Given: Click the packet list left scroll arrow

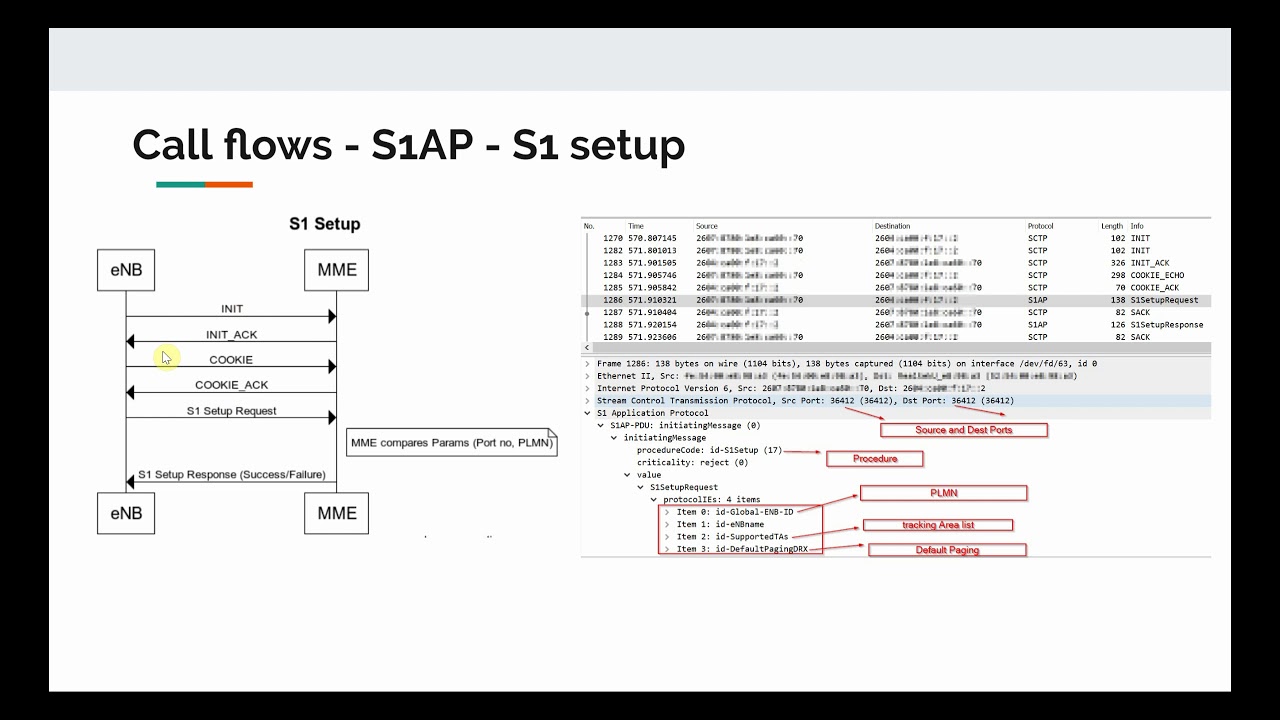Looking at the screenshot, I should [x=587, y=348].
